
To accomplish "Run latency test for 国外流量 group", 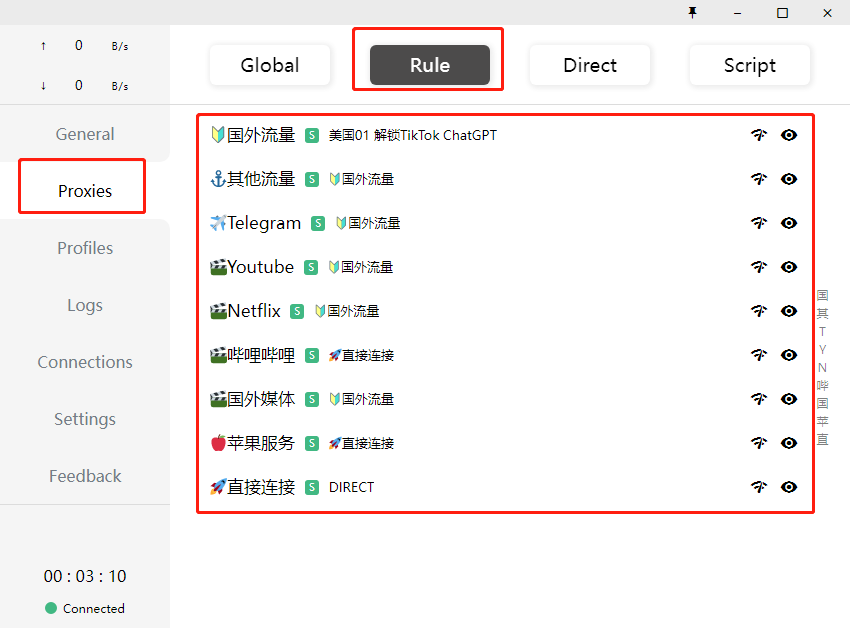I will [x=759, y=134].
